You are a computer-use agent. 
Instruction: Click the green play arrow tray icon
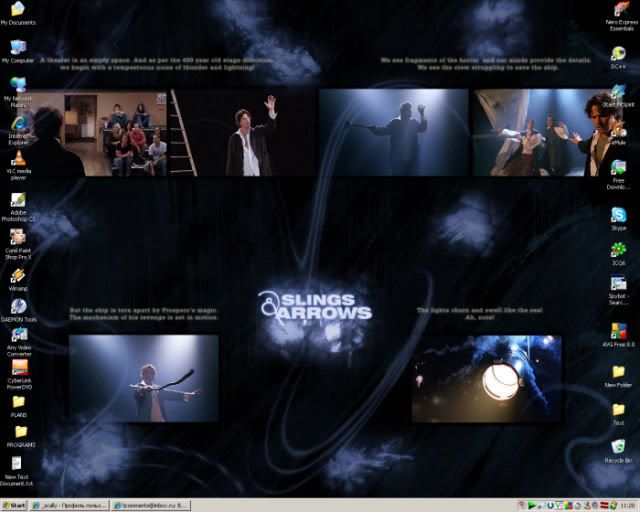coord(532,505)
